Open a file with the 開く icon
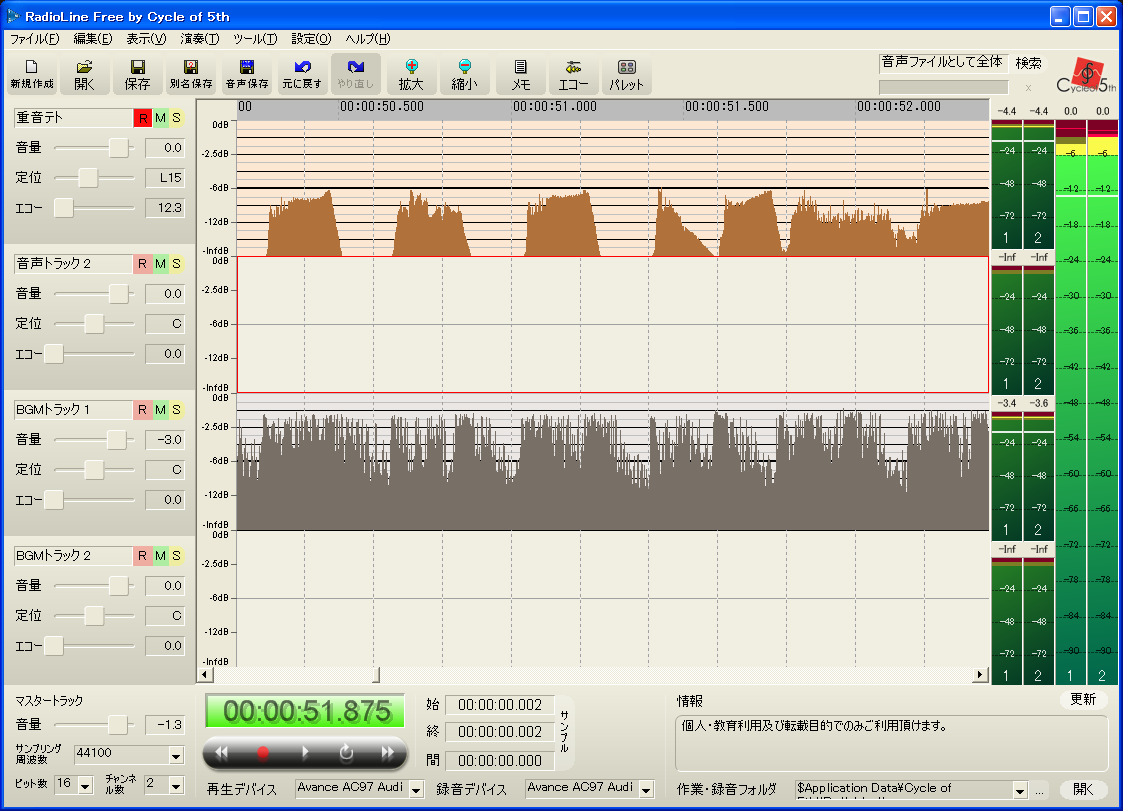Viewport: 1123px width, 811px height. click(x=85, y=74)
